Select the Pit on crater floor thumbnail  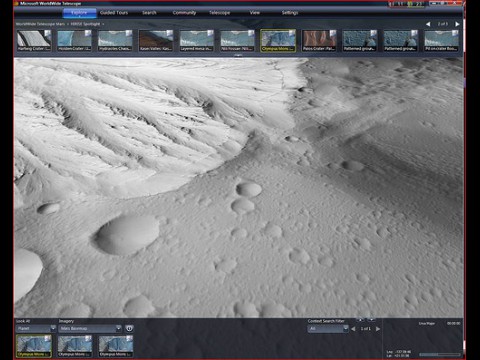pyautogui.click(x=441, y=40)
